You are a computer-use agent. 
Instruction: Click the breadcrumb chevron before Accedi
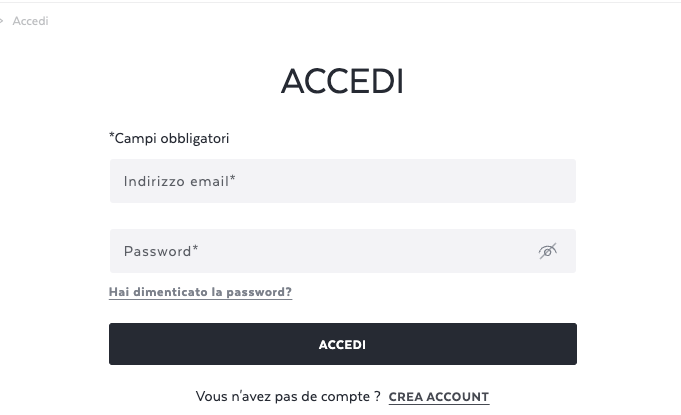coord(1,21)
